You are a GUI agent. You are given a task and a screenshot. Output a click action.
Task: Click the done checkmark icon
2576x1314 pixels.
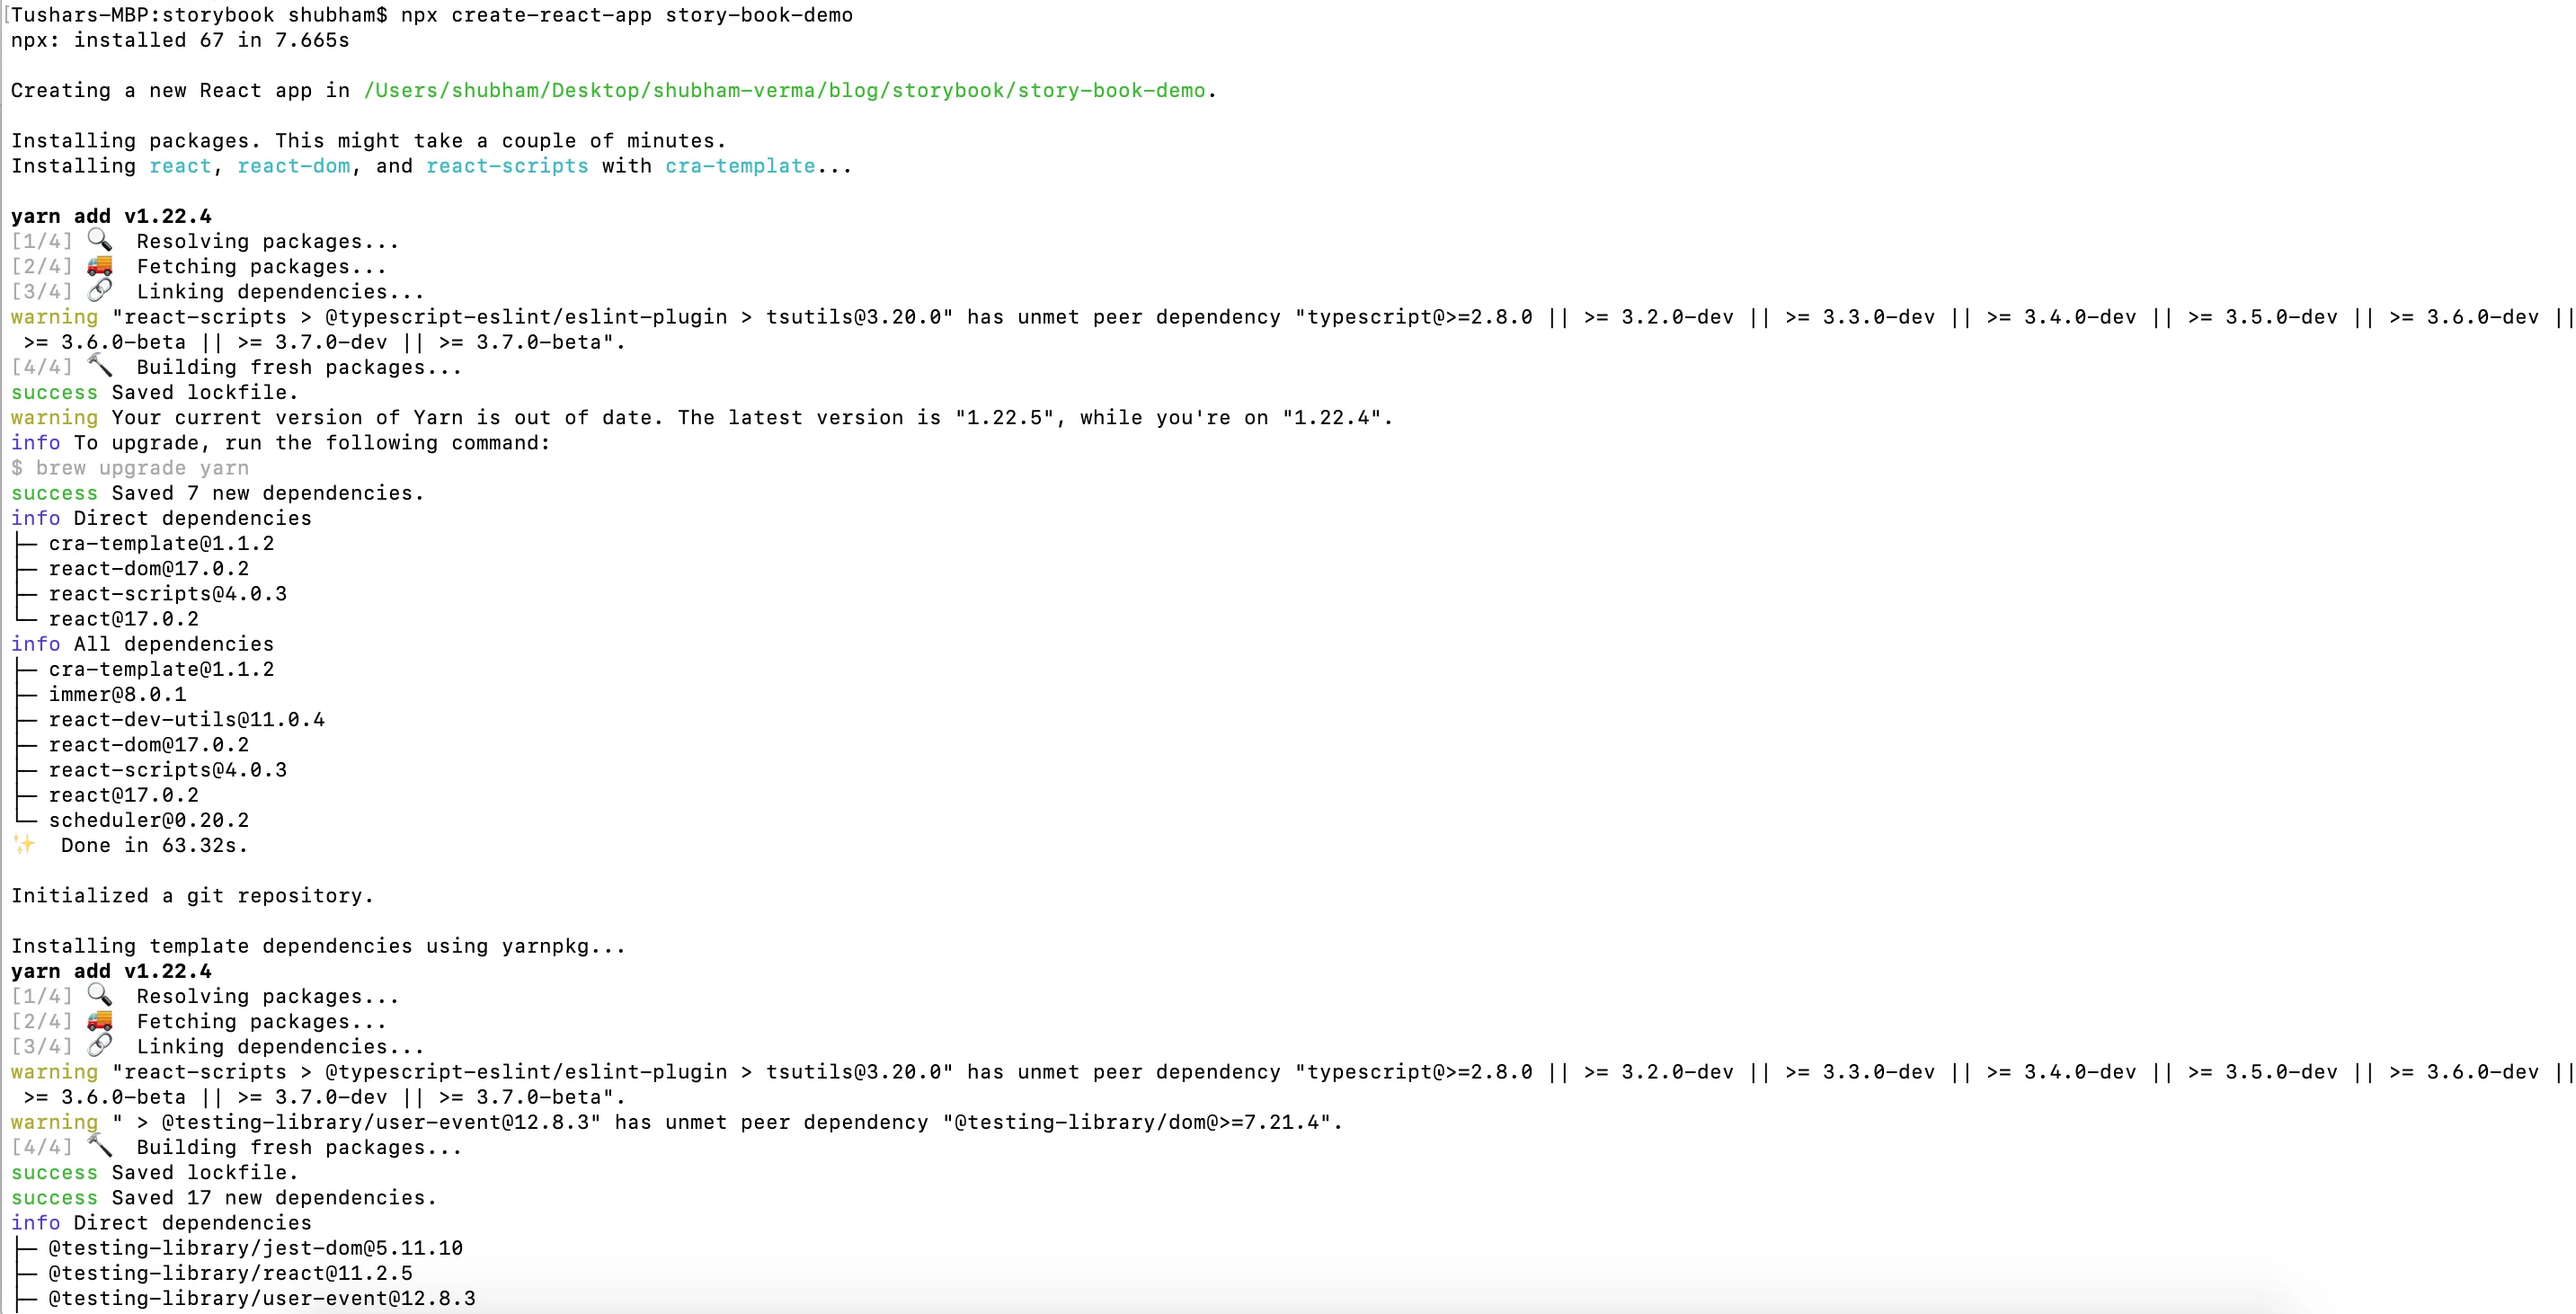(23, 845)
